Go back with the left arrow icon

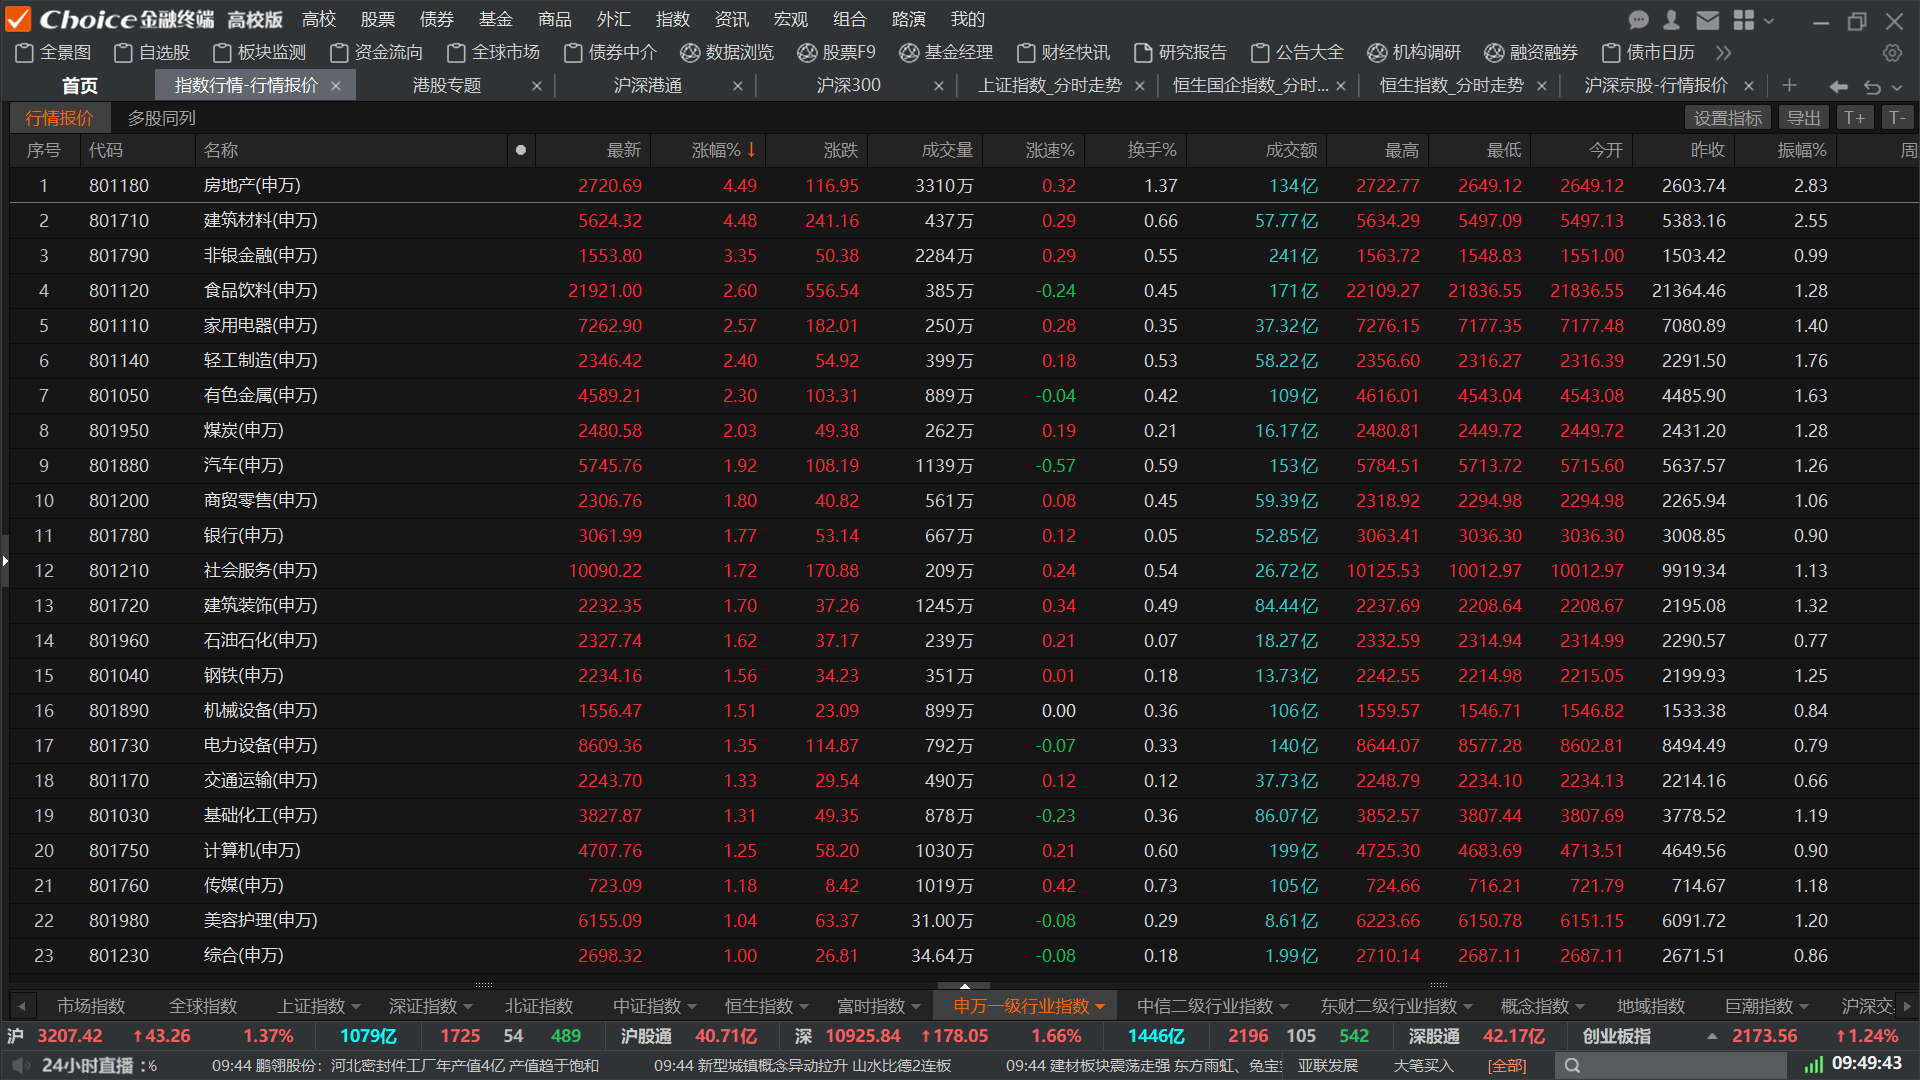[x=1838, y=87]
